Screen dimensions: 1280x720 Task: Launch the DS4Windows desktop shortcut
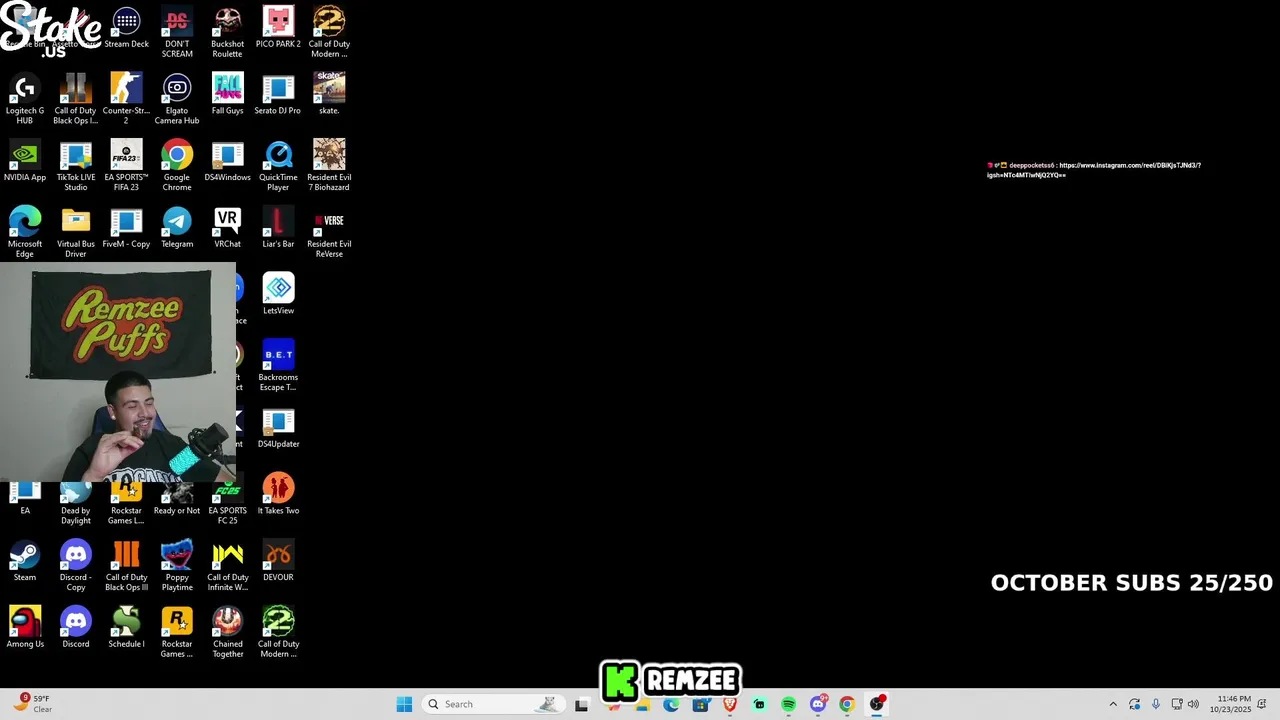[x=227, y=161]
